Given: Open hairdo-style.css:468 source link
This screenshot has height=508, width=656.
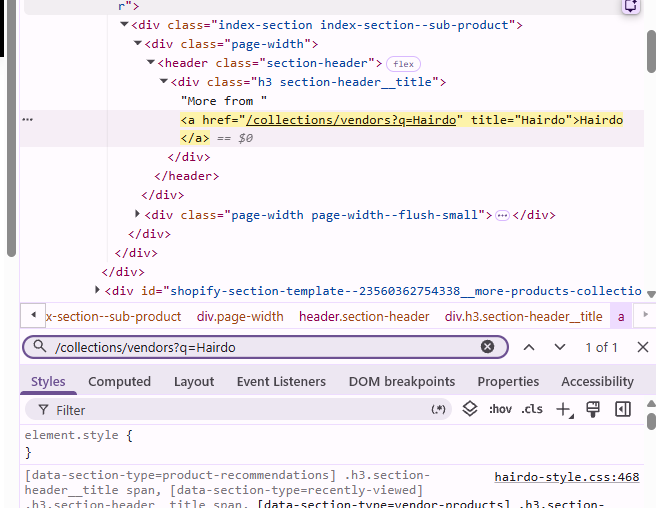Looking at the screenshot, I should point(567,477).
